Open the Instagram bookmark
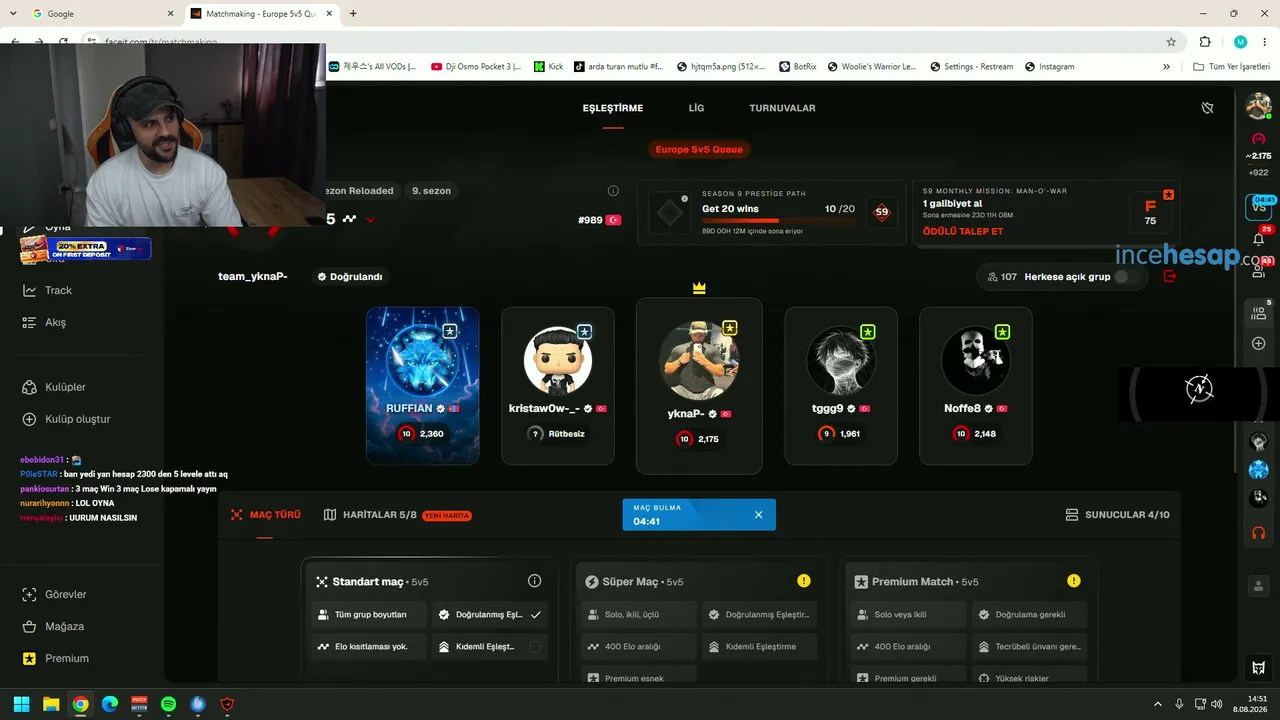The width and height of the screenshot is (1280, 720). point(1048,67)
